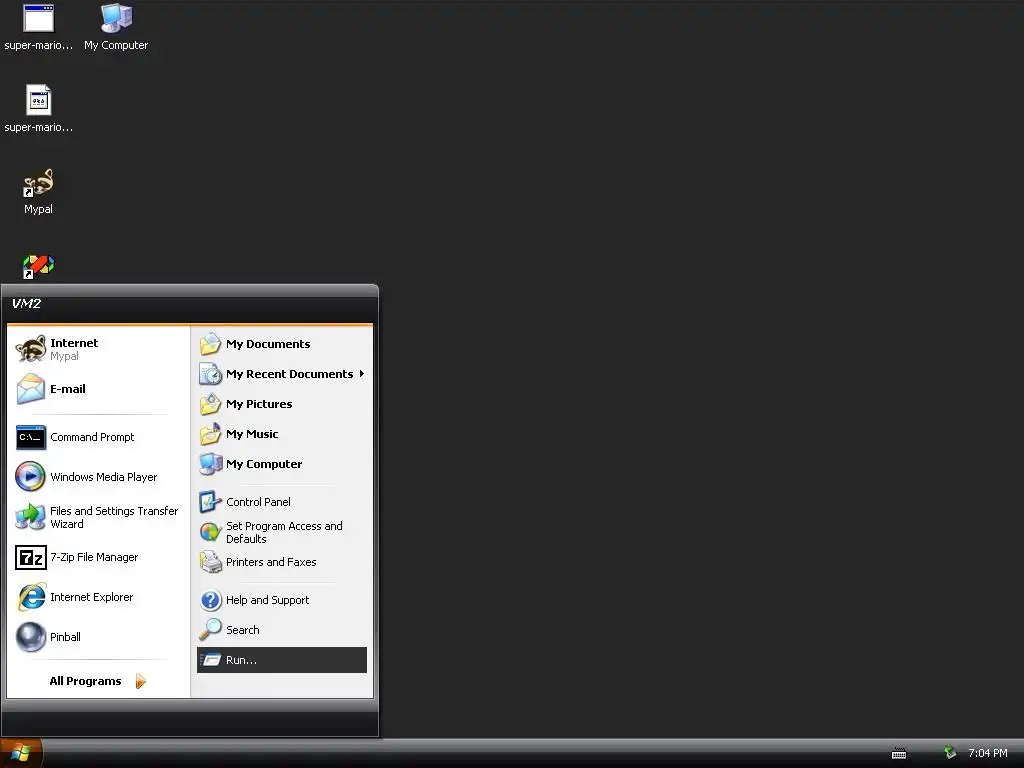
Task: Launch Internet Explorer from Start menu
Action: (x=98, y=597)
